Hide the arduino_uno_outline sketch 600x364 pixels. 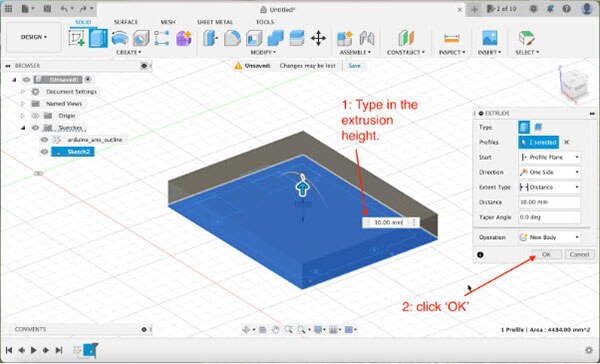point(44,140)
